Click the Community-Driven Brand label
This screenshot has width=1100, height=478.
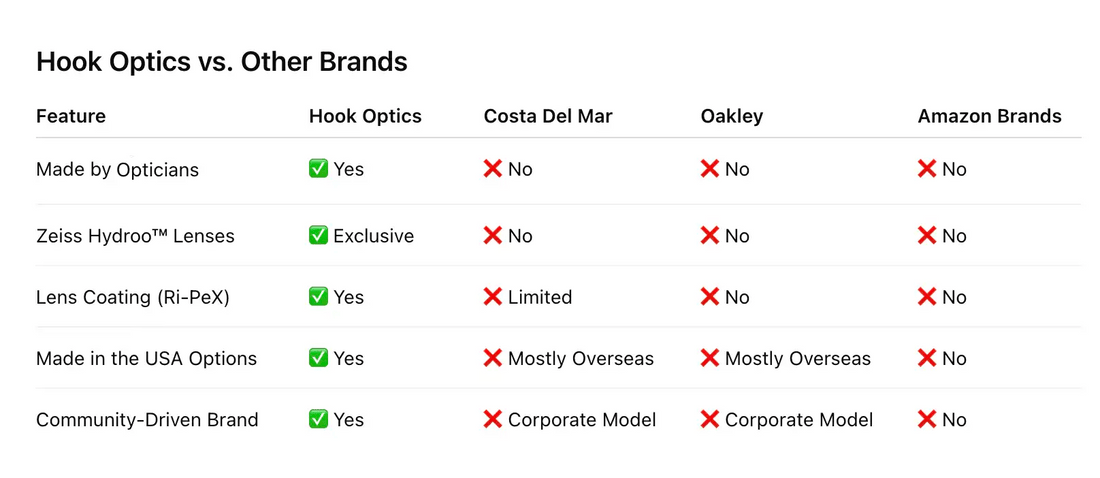pos(147,420)
